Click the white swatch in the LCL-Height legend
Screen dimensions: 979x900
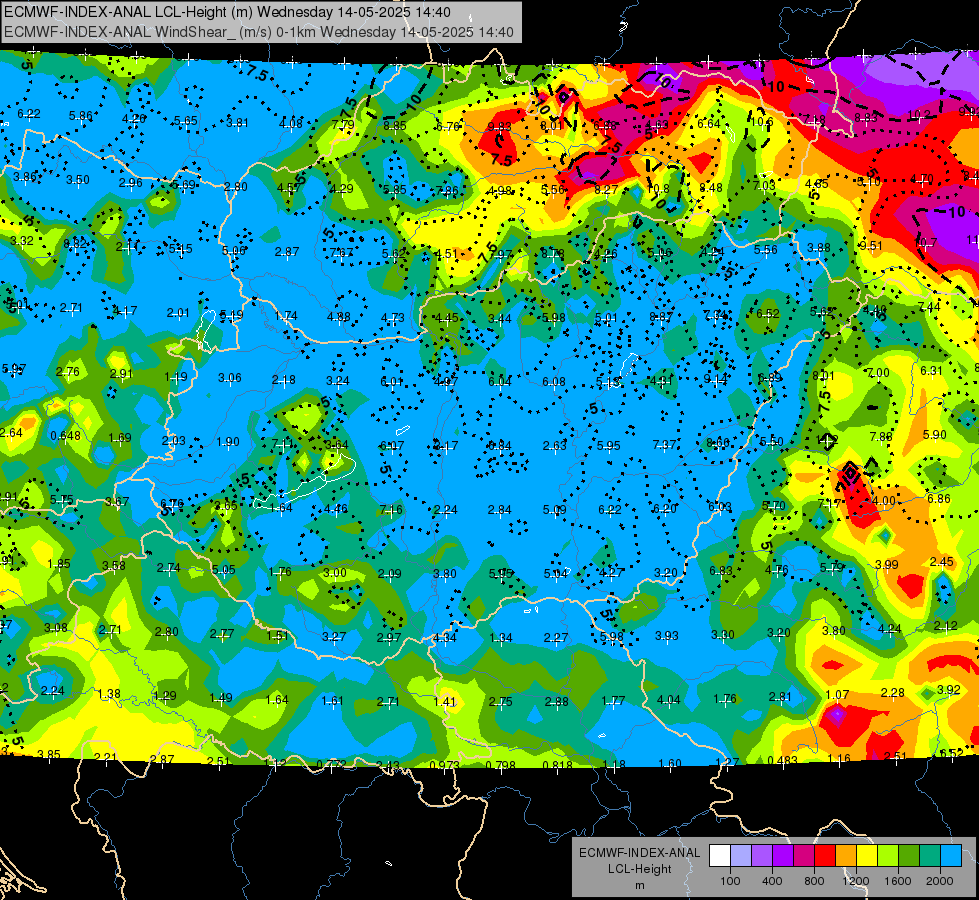(720, 856)
